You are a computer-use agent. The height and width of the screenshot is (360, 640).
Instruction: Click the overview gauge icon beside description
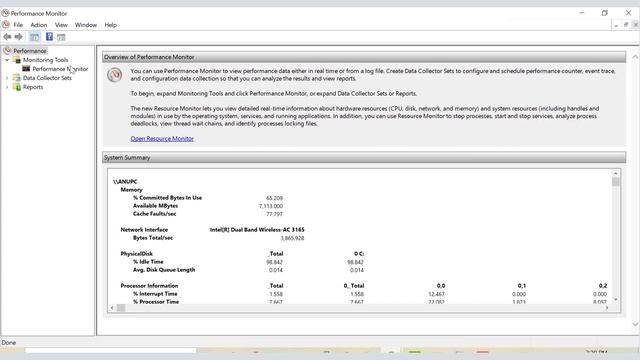[x=115, y=75]
